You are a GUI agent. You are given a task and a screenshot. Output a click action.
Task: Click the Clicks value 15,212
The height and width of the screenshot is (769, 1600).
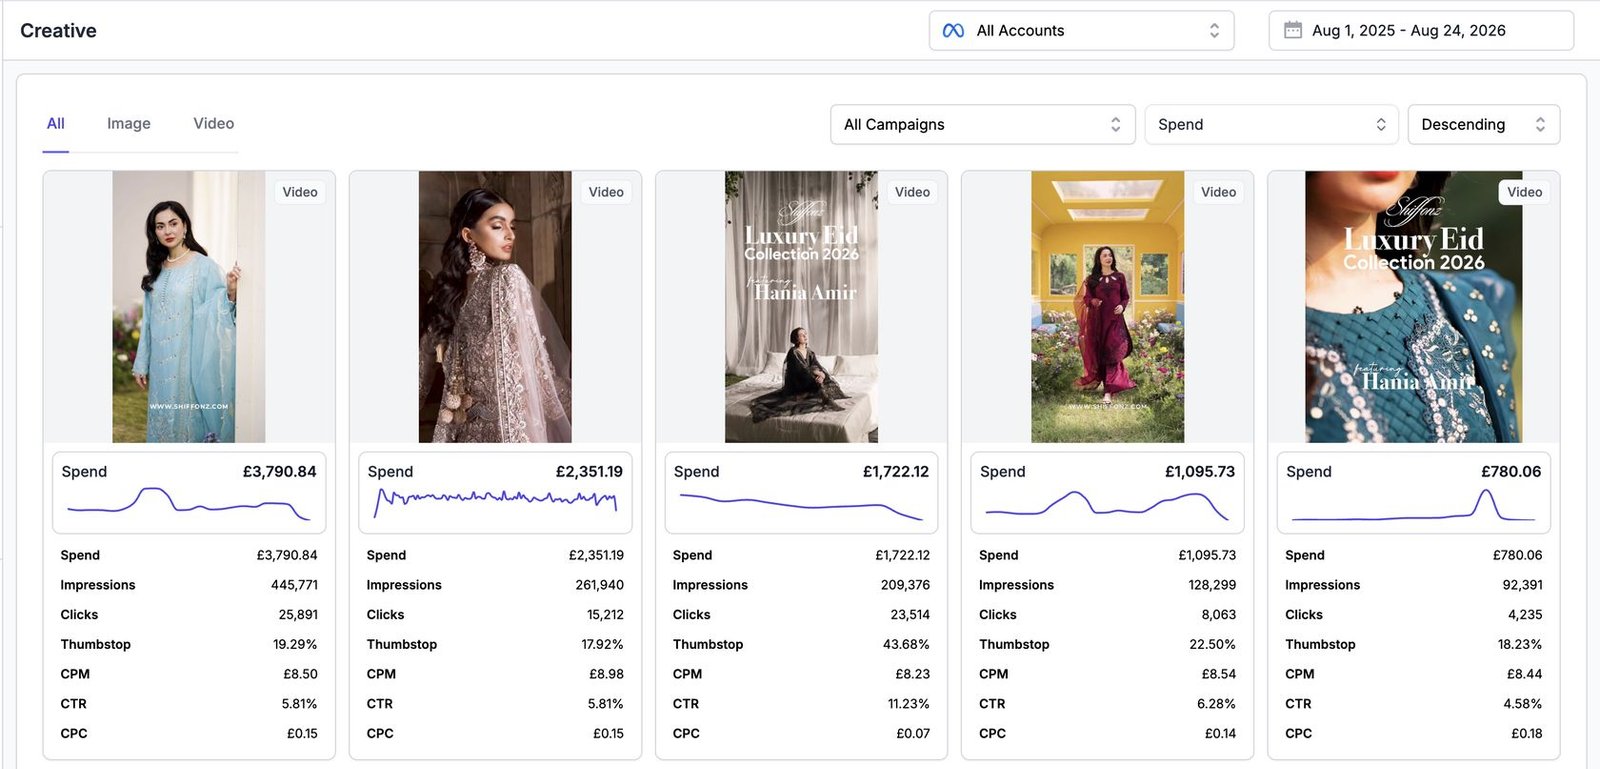tap(605, 615)
